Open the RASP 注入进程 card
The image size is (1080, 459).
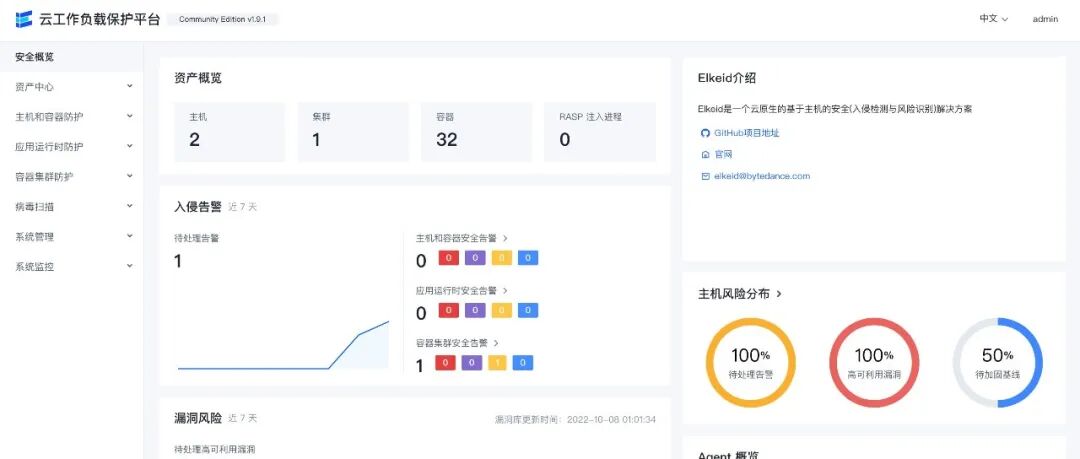pyautogui.click(x=600, y=132)
